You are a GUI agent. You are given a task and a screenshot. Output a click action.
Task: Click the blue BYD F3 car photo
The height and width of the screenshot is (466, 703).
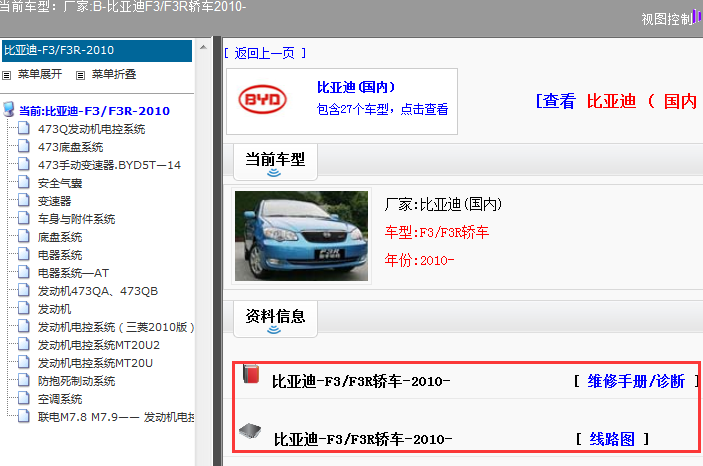301,236
